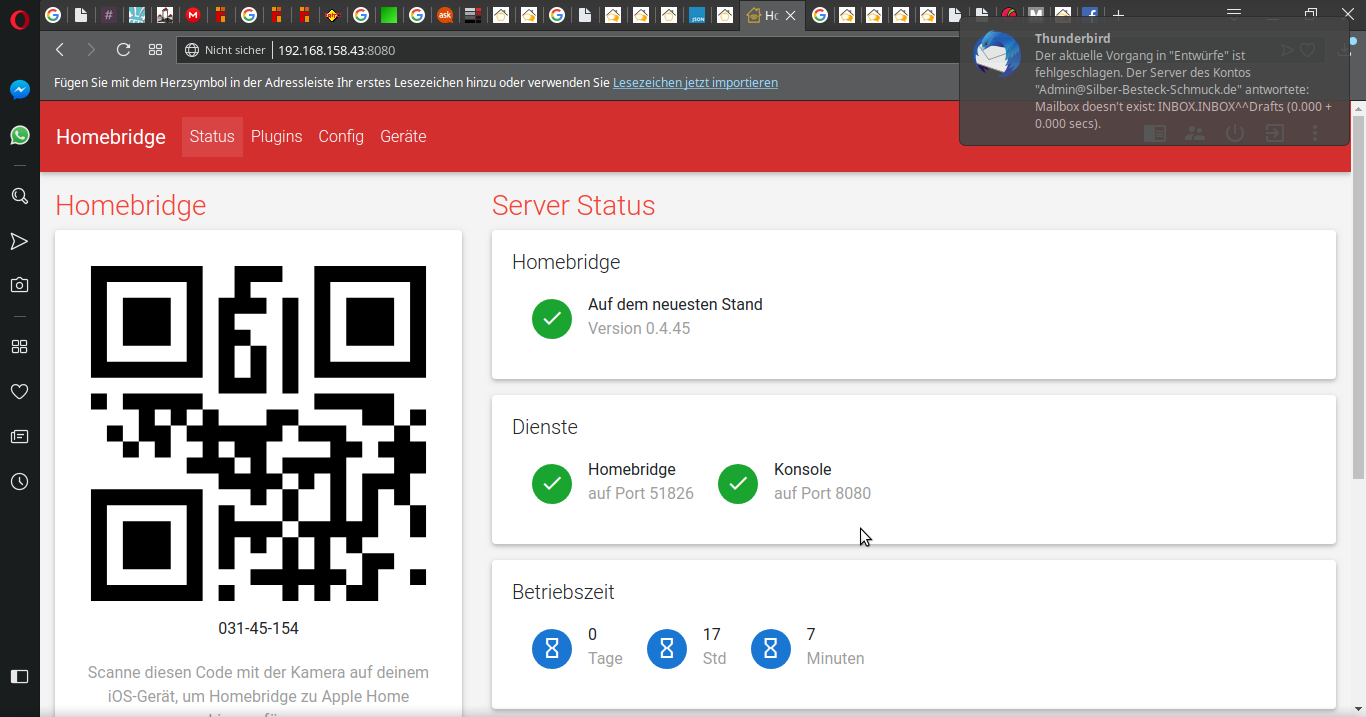Reload the current page
Image resolution: width=1366 pixels, height=717 pixels.
pos(123,50)
